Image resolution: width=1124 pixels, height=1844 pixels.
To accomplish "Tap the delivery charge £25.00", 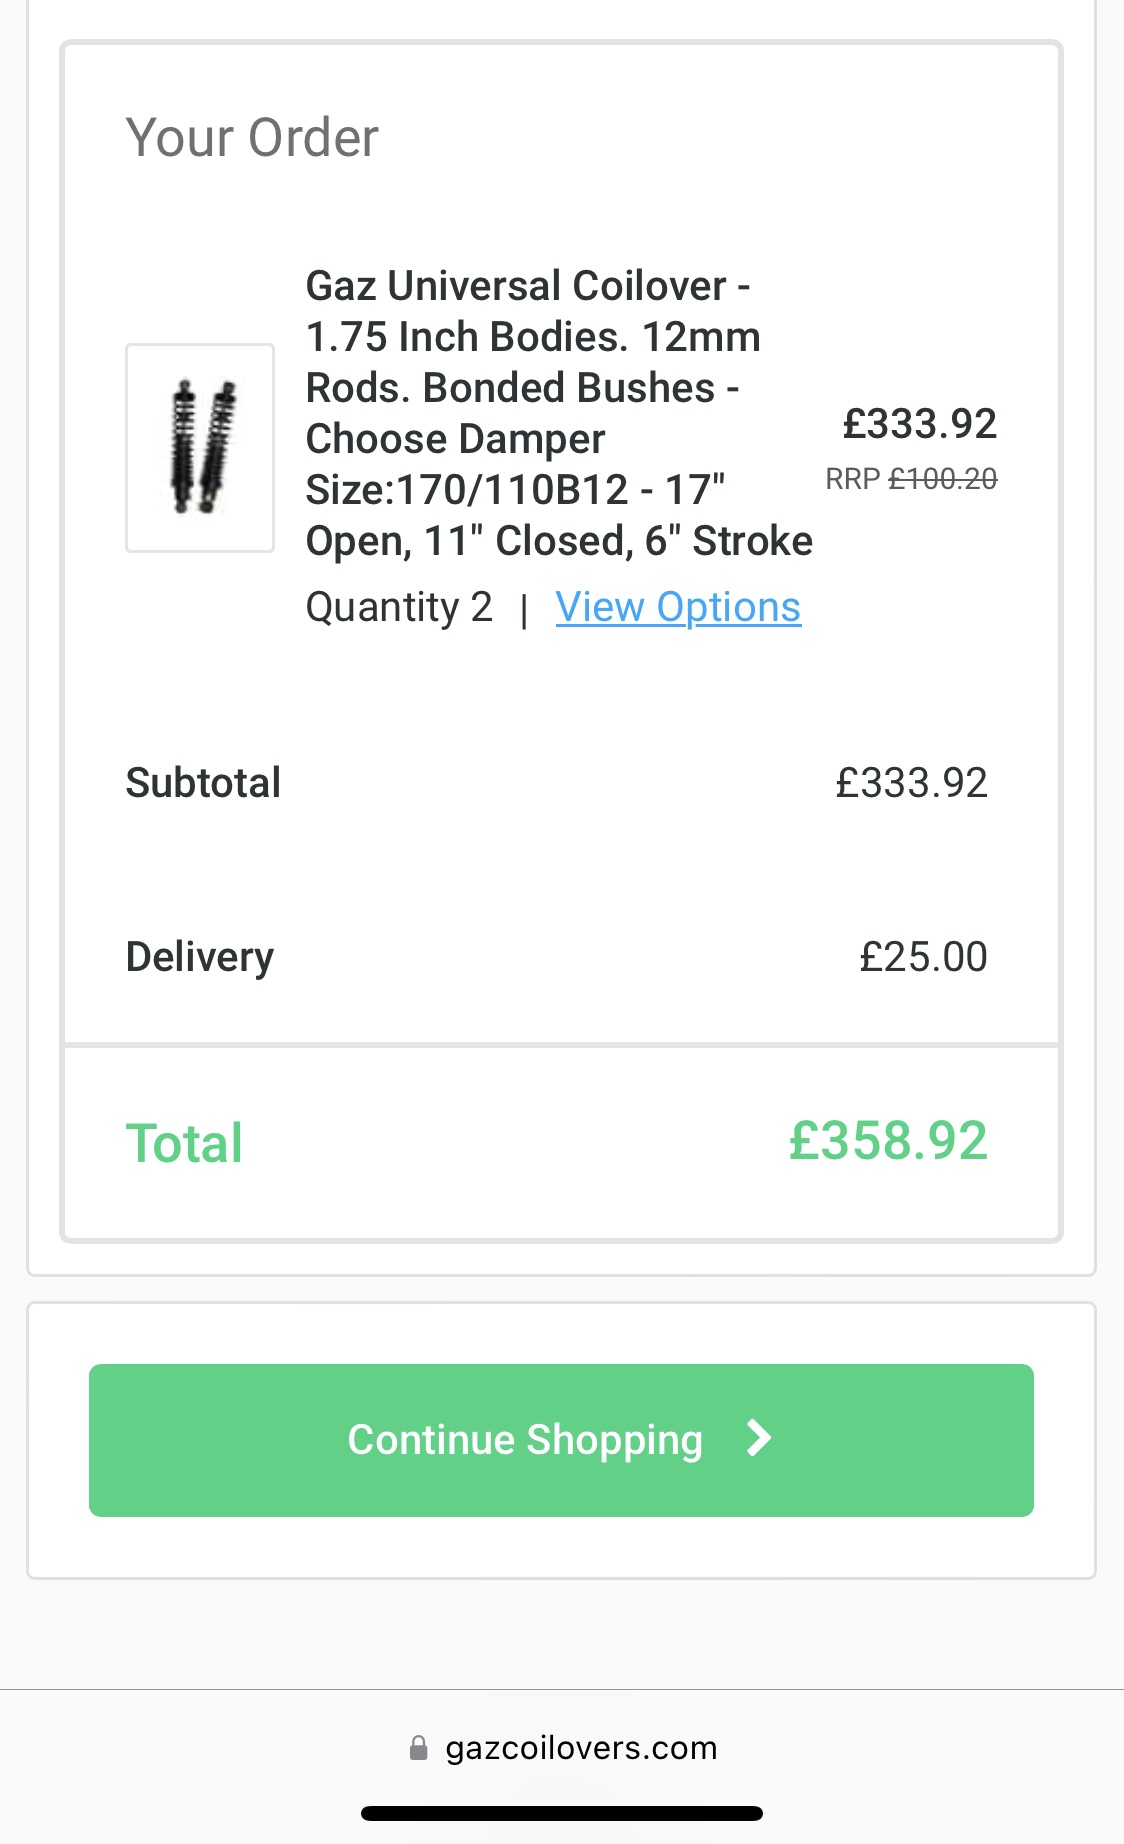I will point(923,957).
